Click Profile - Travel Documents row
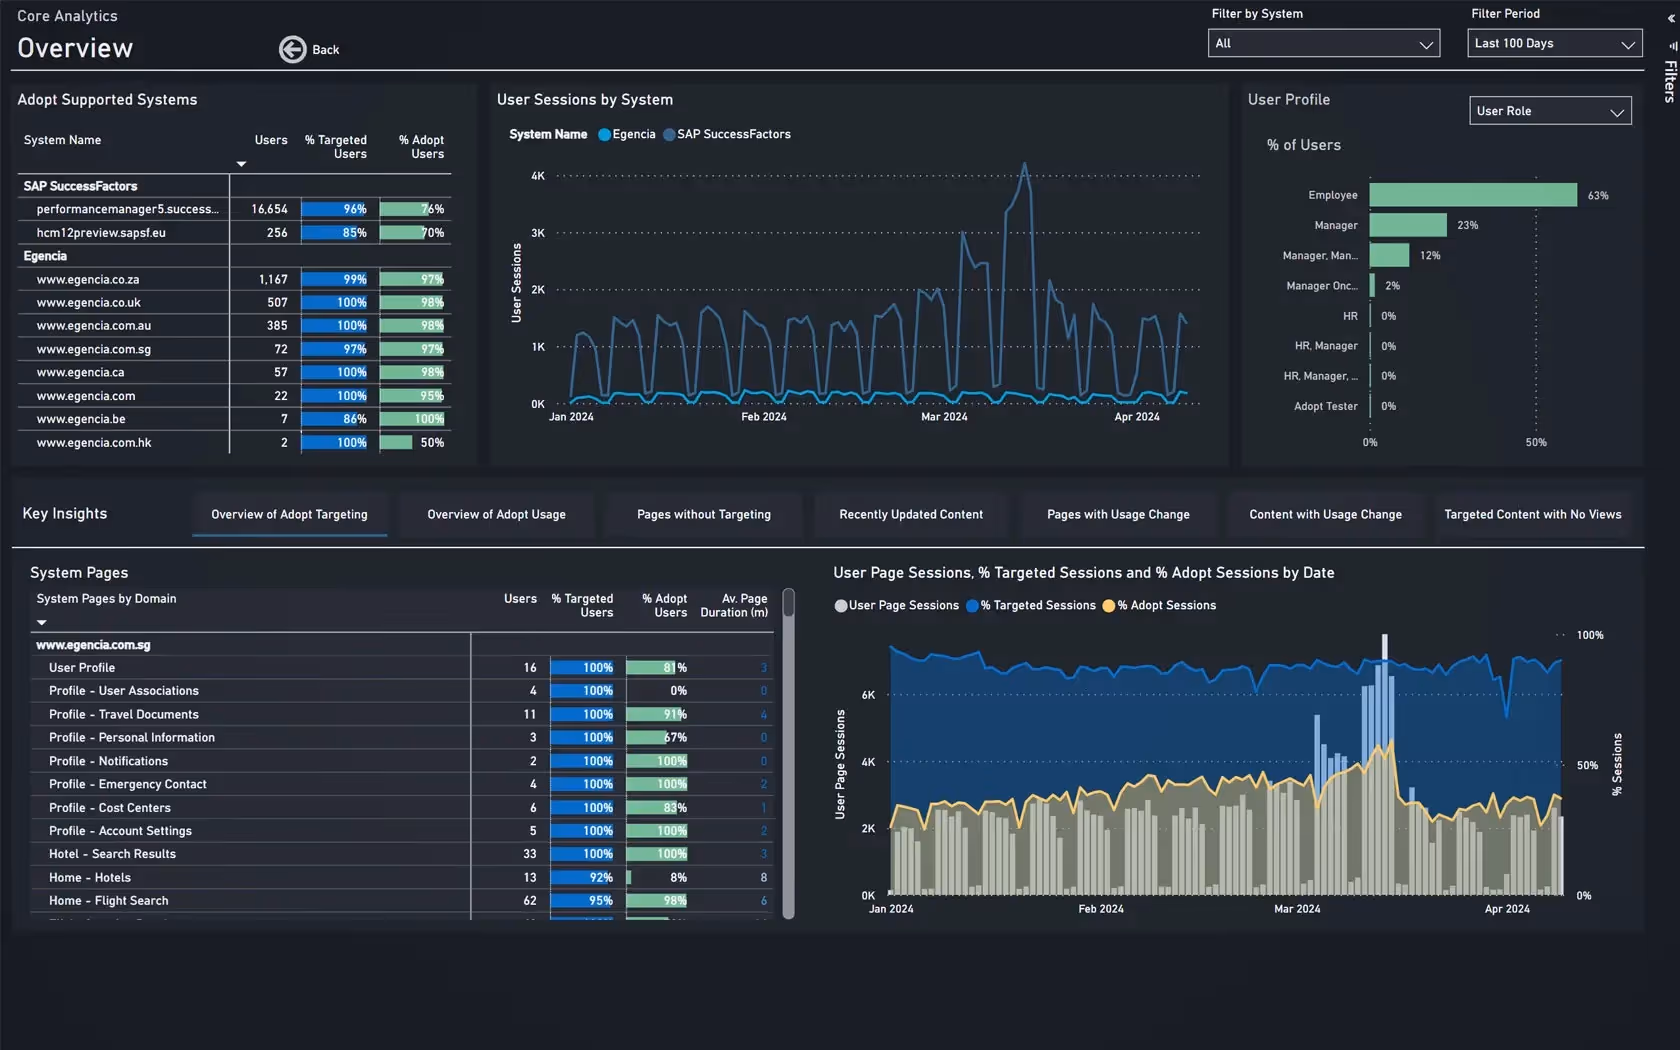The height and width of the screenshot is (1050, 1680). pos(403,715)
